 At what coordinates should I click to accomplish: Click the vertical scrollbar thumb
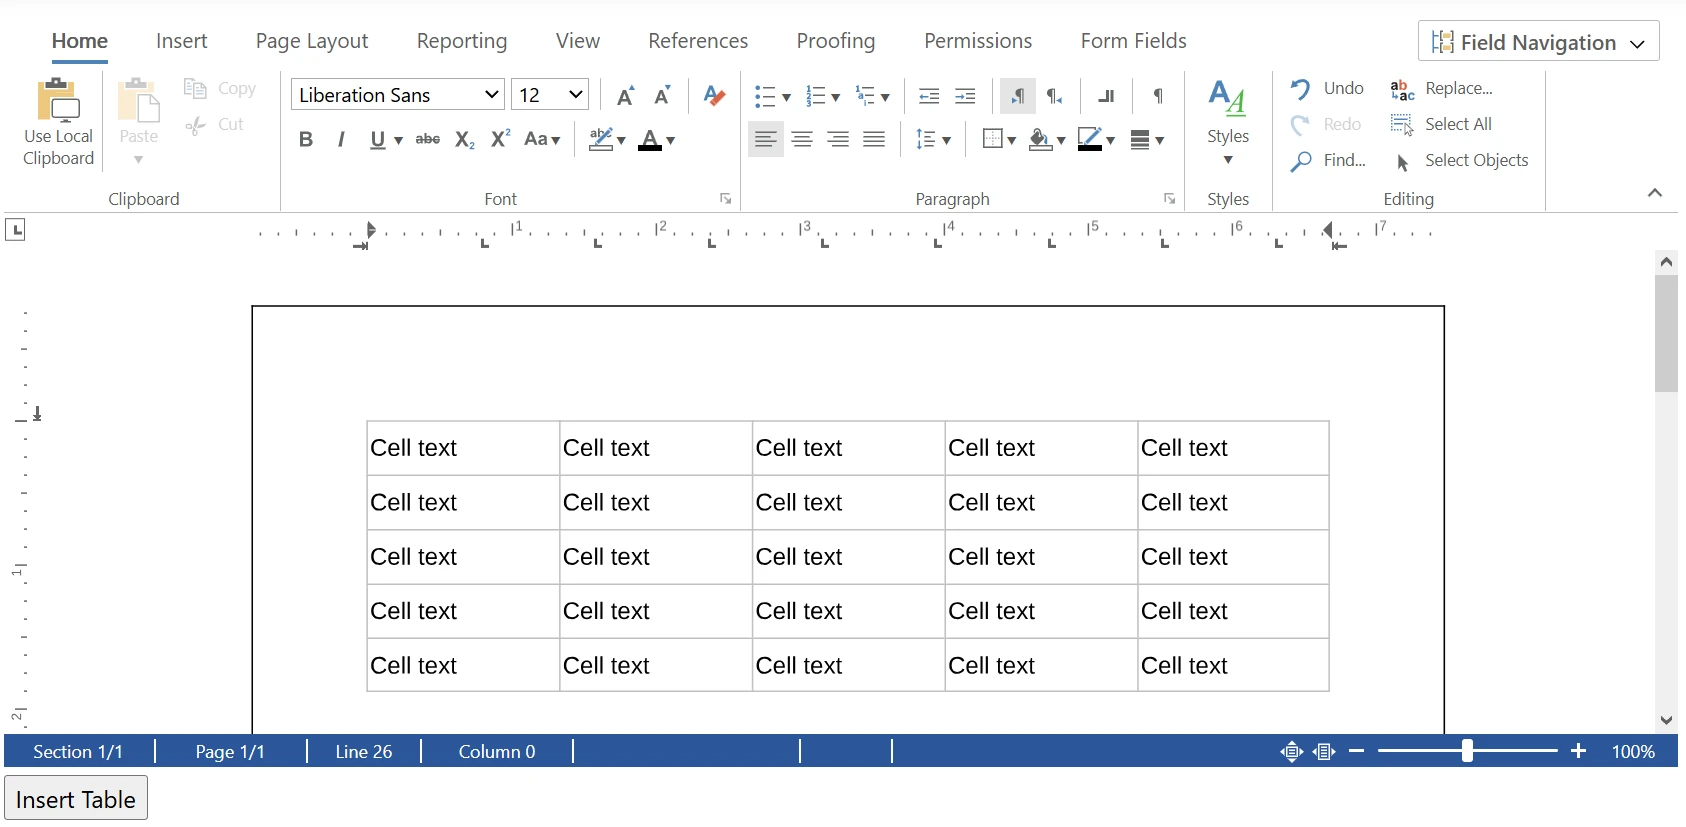(x=1666, y=334)
